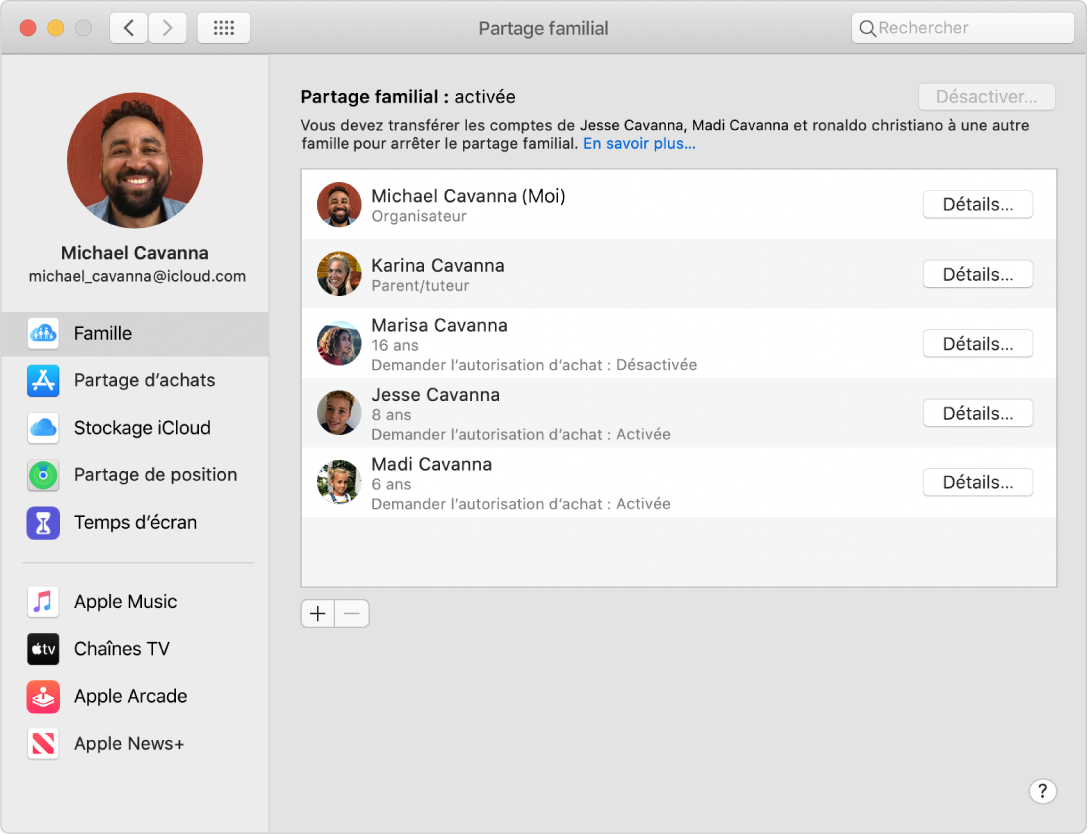The height and width of the screenshot is (835, 1088).
Task: Select the Michael Cavanna (Moi) name
Action: click(x=468, y=196)
